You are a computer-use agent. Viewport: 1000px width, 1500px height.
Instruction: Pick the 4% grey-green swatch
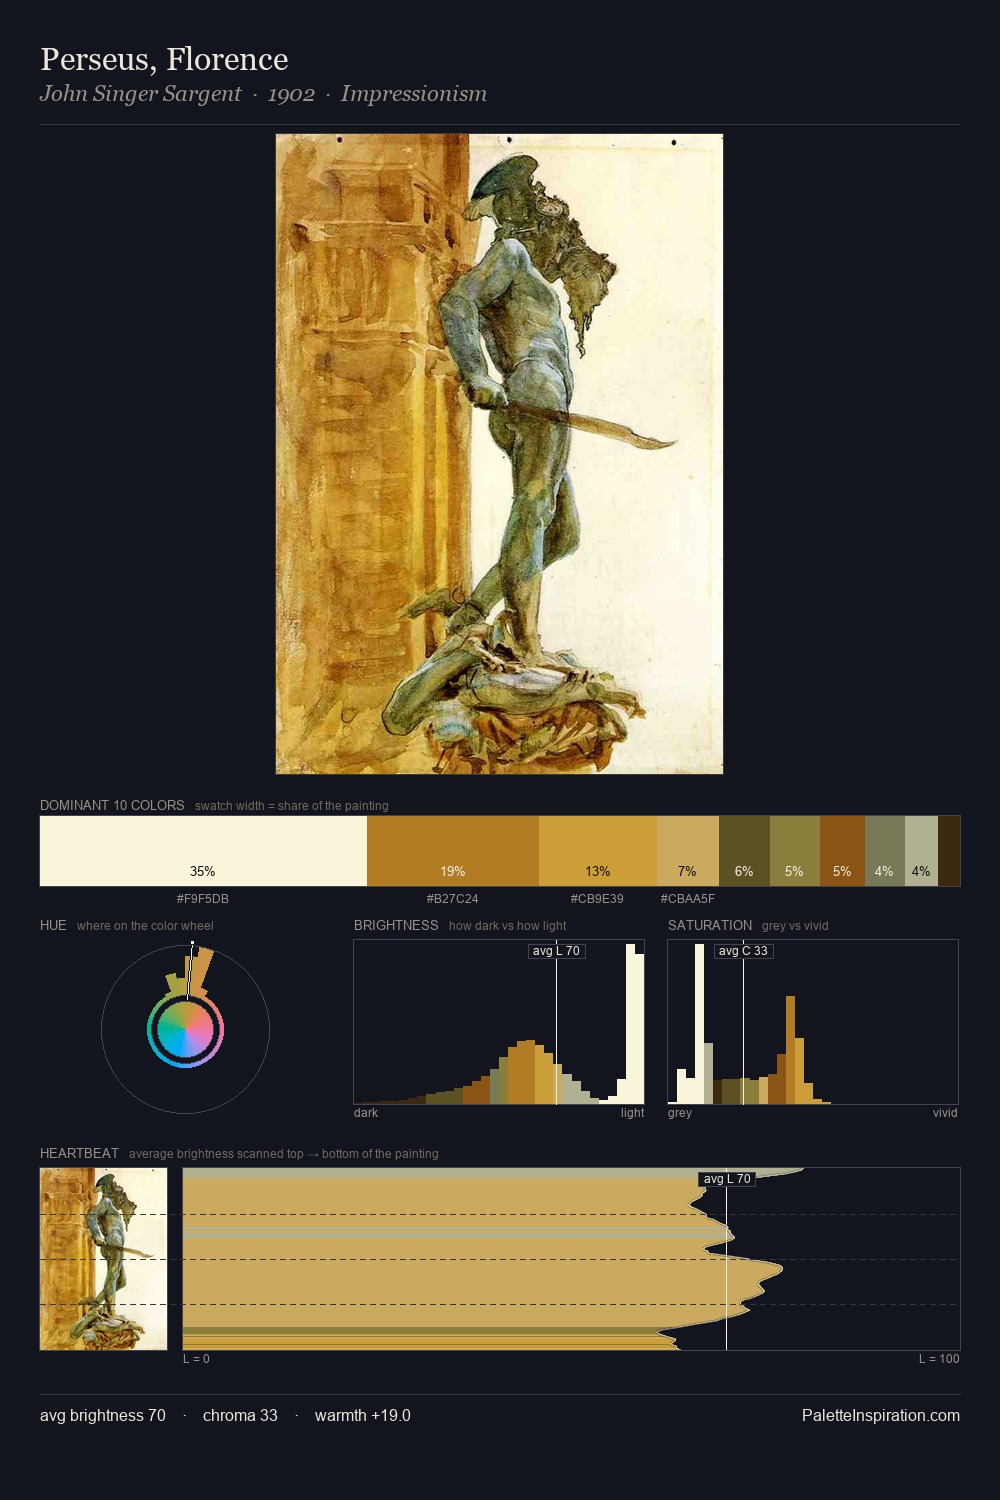pyautogui.click(x=885, y=851)
